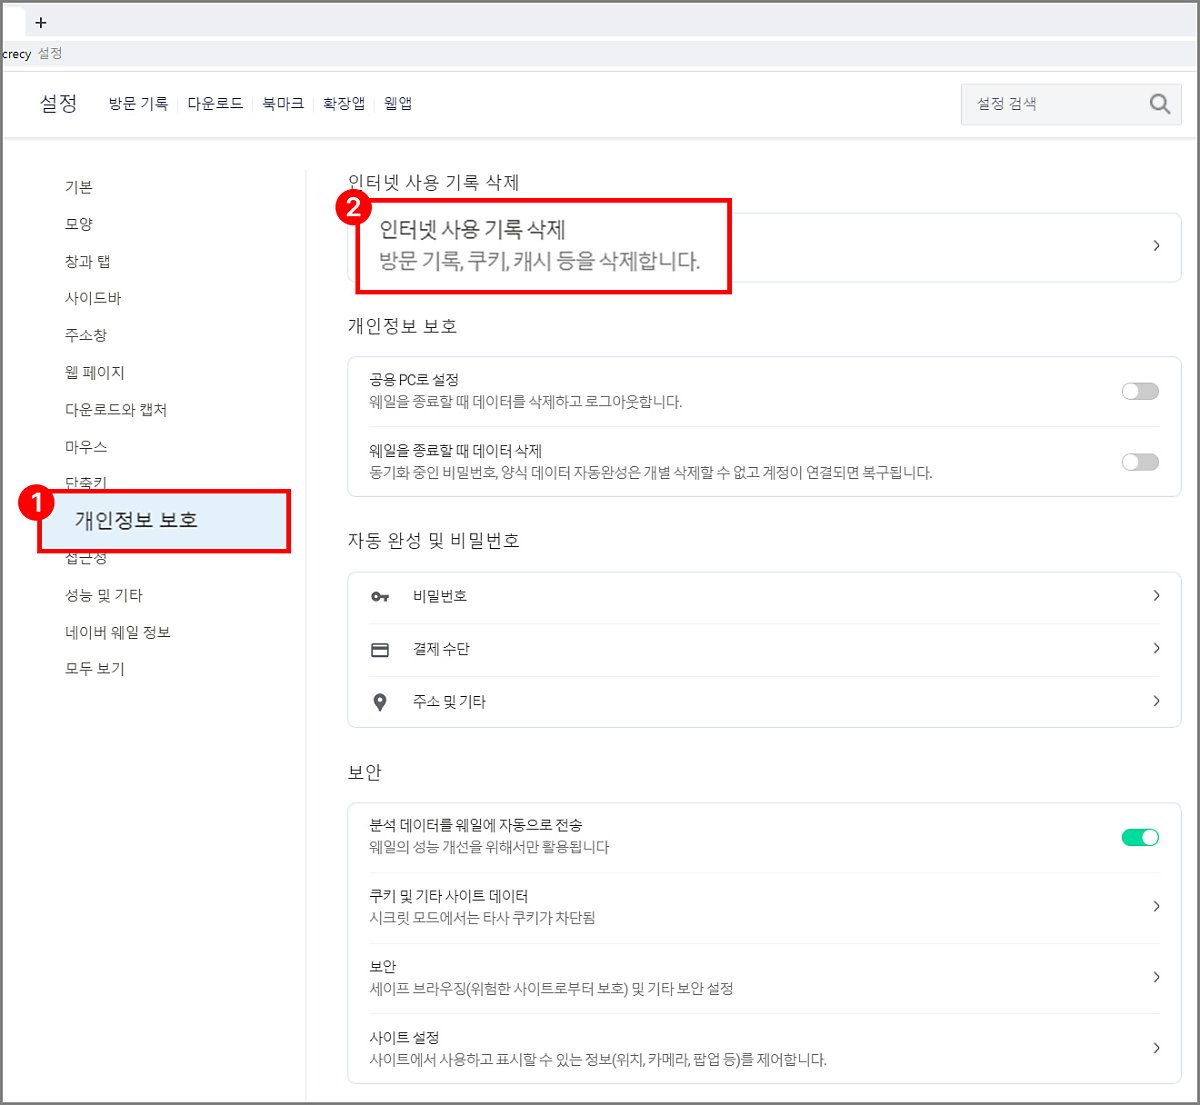Click the 설정 검색 search field

[x=1050, y=104]
